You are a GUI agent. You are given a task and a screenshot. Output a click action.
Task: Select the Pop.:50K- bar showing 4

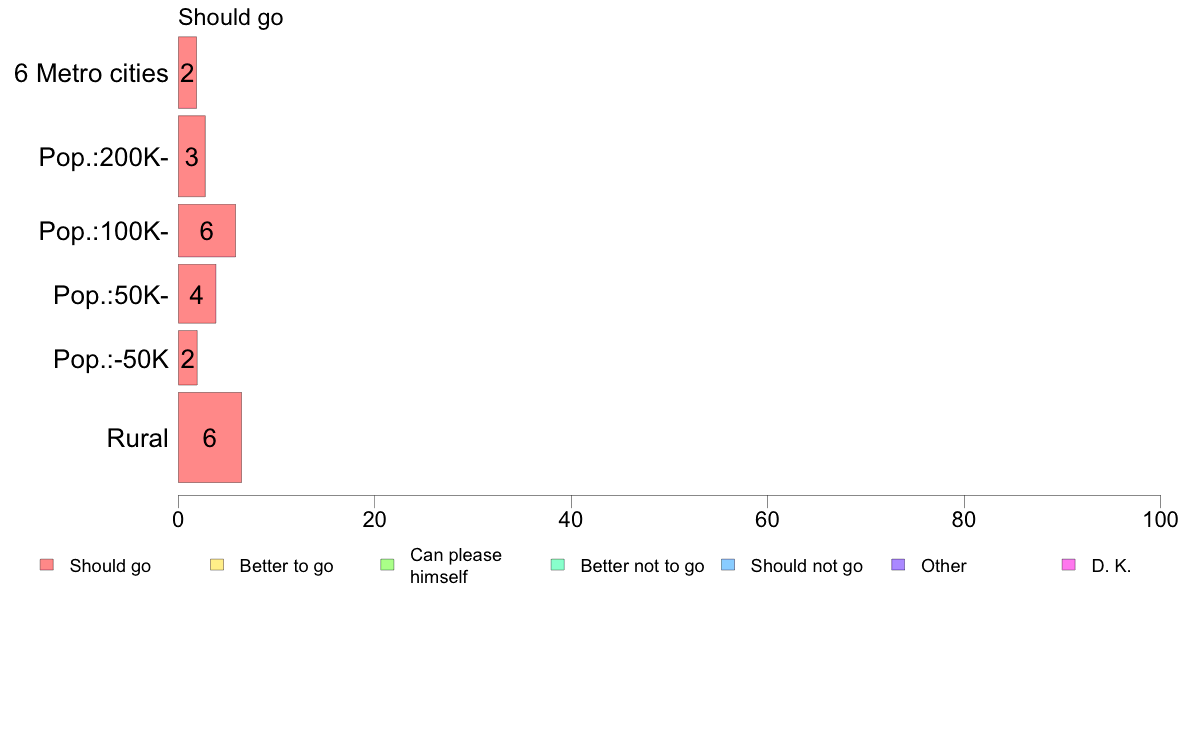197,294
